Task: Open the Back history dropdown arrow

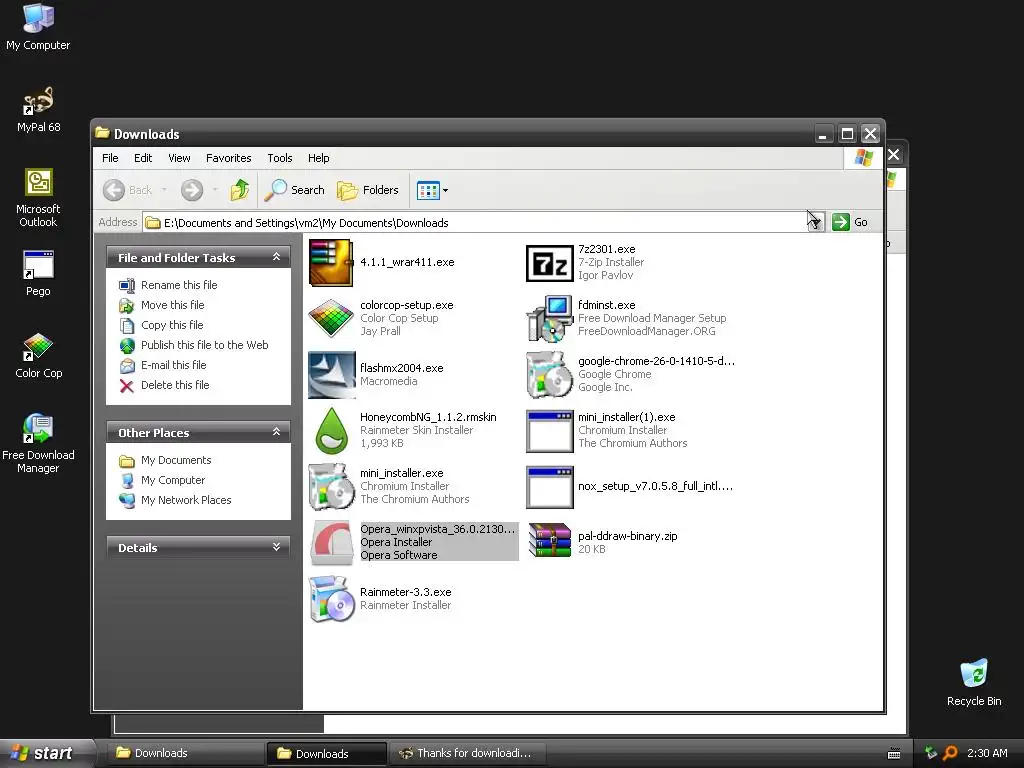Action: (x=164, y=190)
